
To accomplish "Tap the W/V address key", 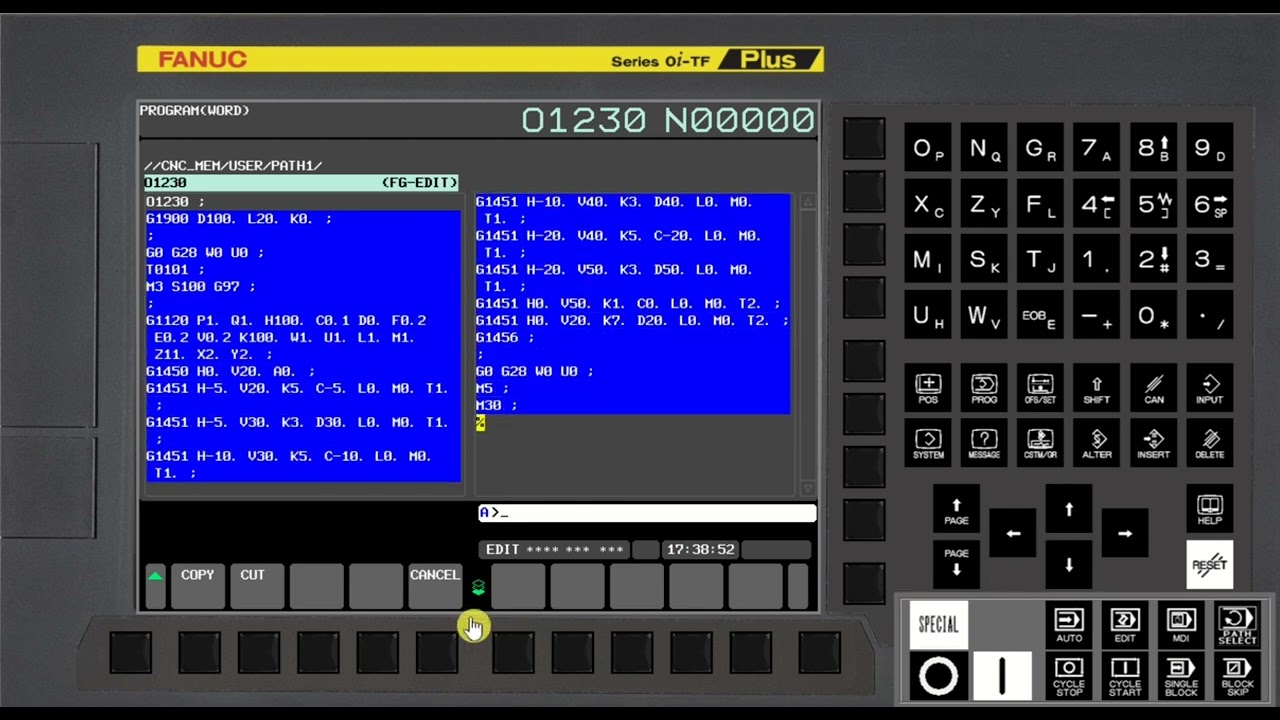I will coord(984,316).
